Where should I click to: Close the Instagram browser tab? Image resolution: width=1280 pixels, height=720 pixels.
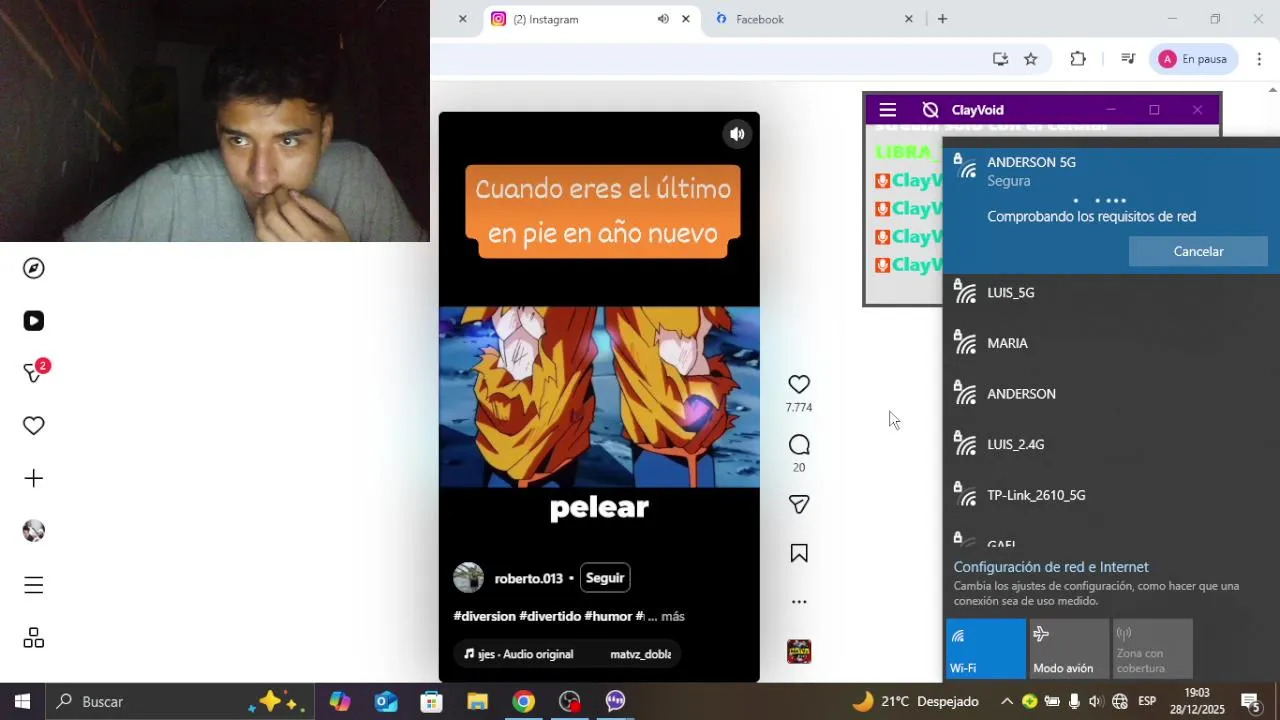click(686, 19)
